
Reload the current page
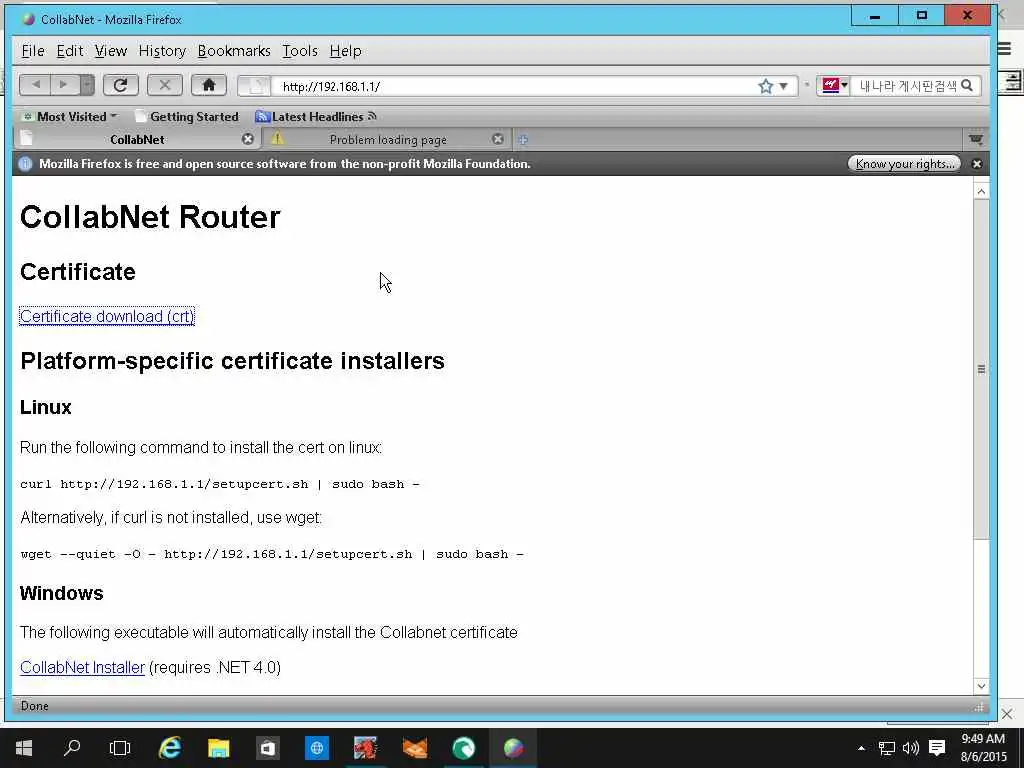tap(120, 85)
